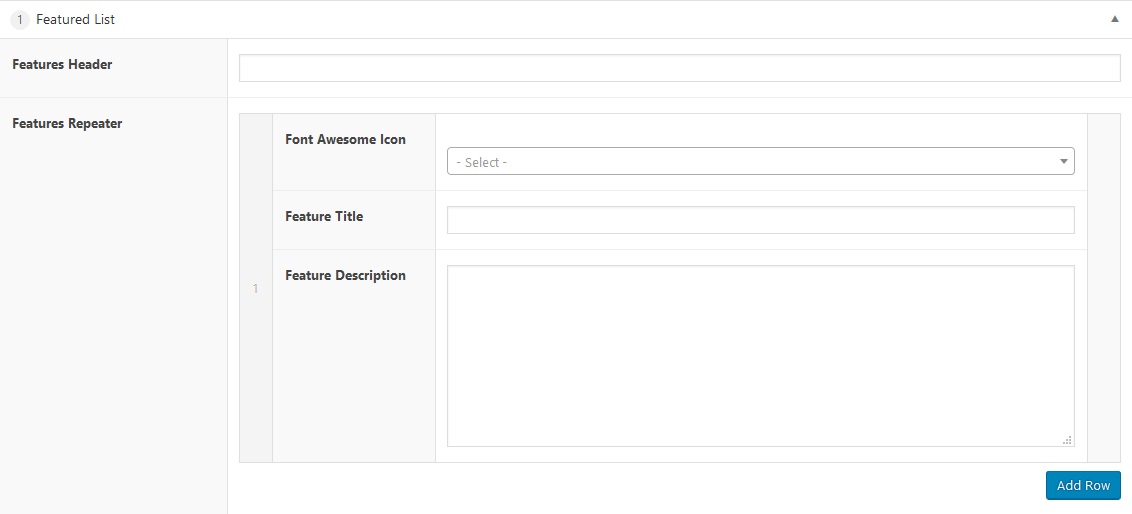Focus the Features Header text field
1132x514 pixels.
pyautogui.click(x=679, y=68)
